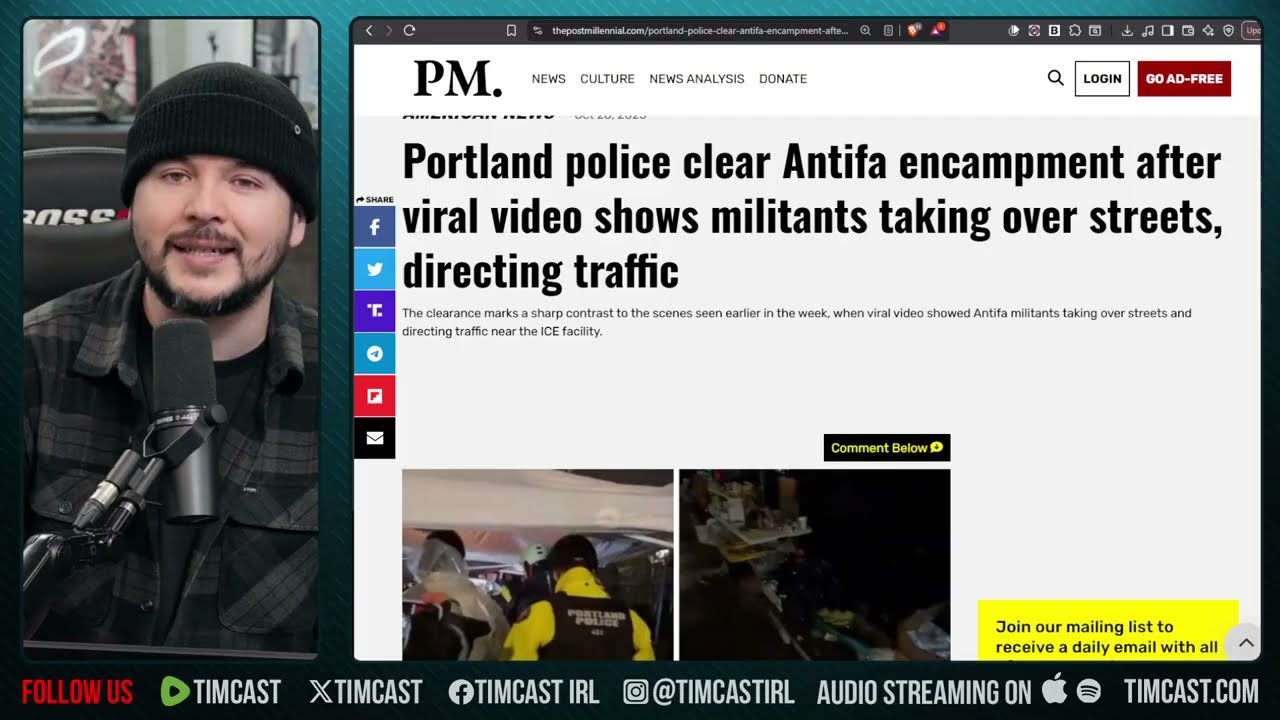Click the AMERICAN NEWS category label

[478, 115]
